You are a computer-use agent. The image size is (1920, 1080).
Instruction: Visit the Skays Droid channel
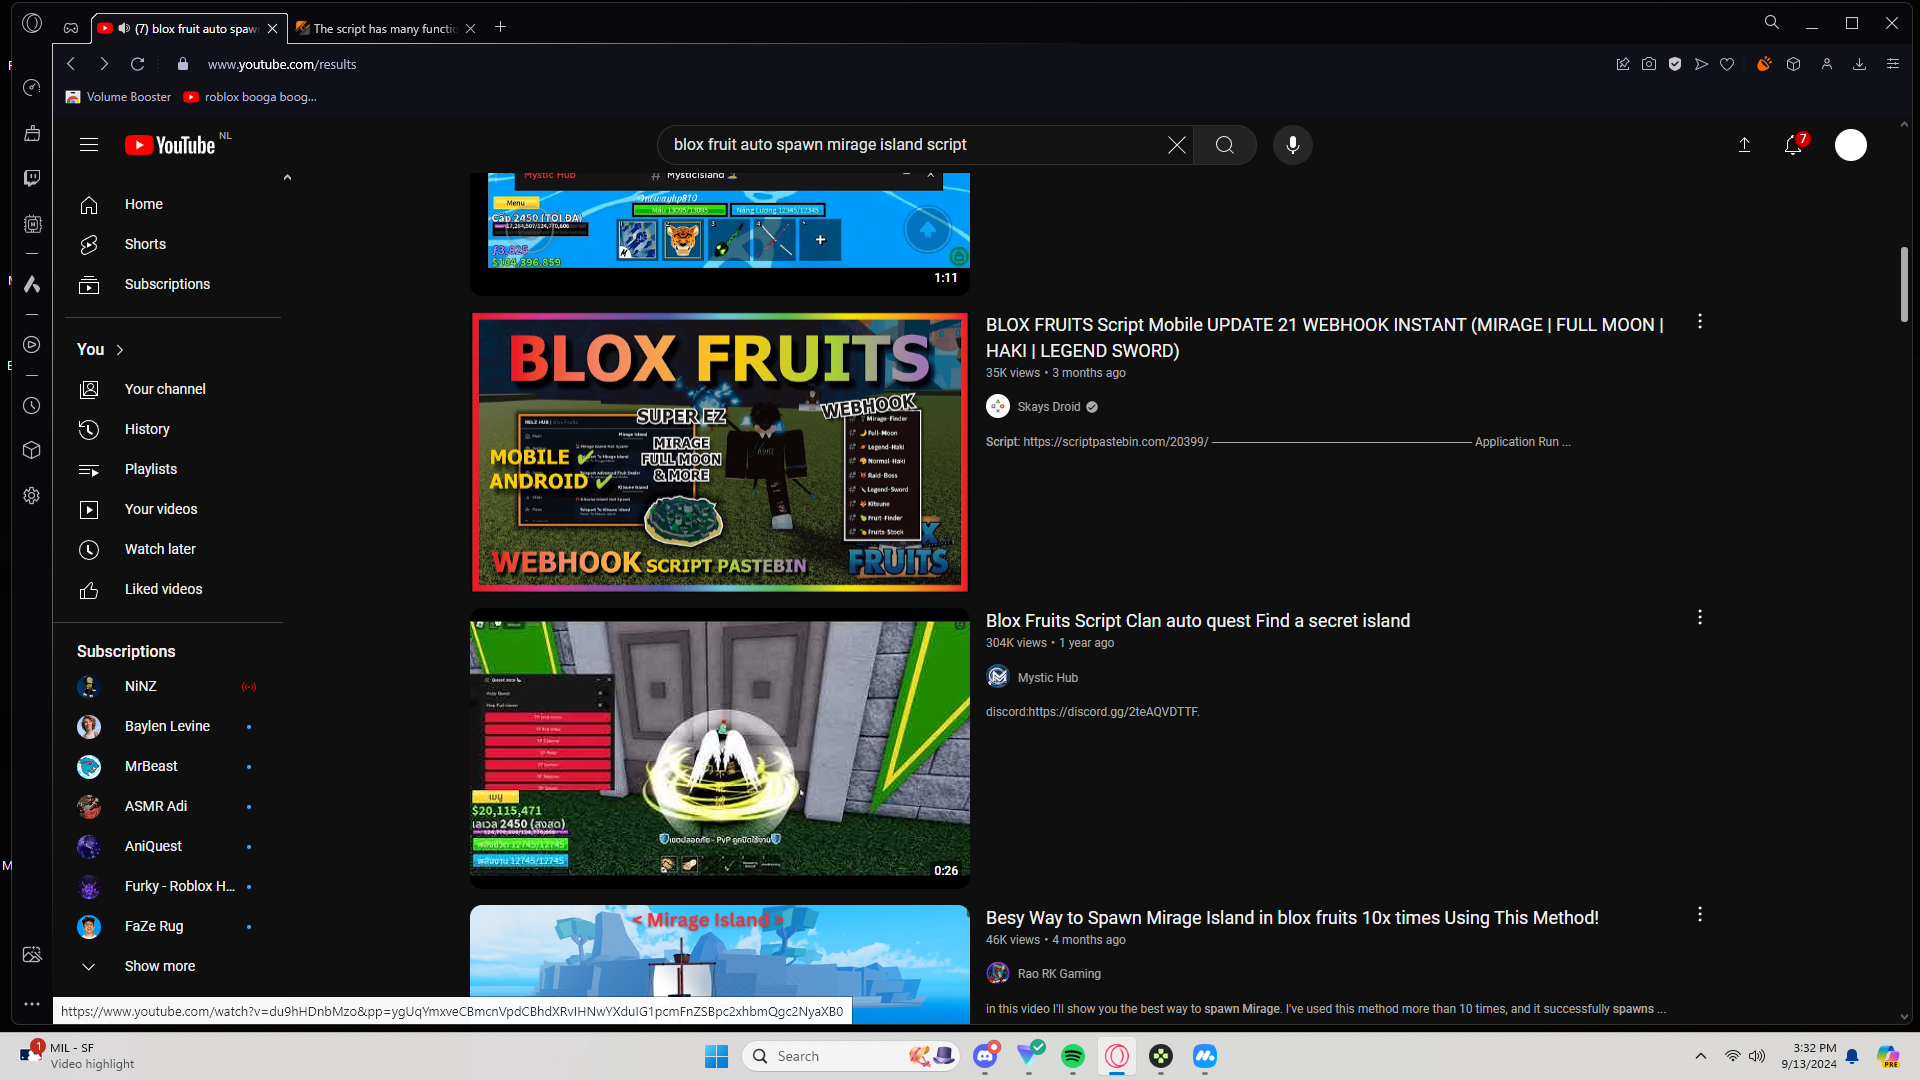point(1049,407)
